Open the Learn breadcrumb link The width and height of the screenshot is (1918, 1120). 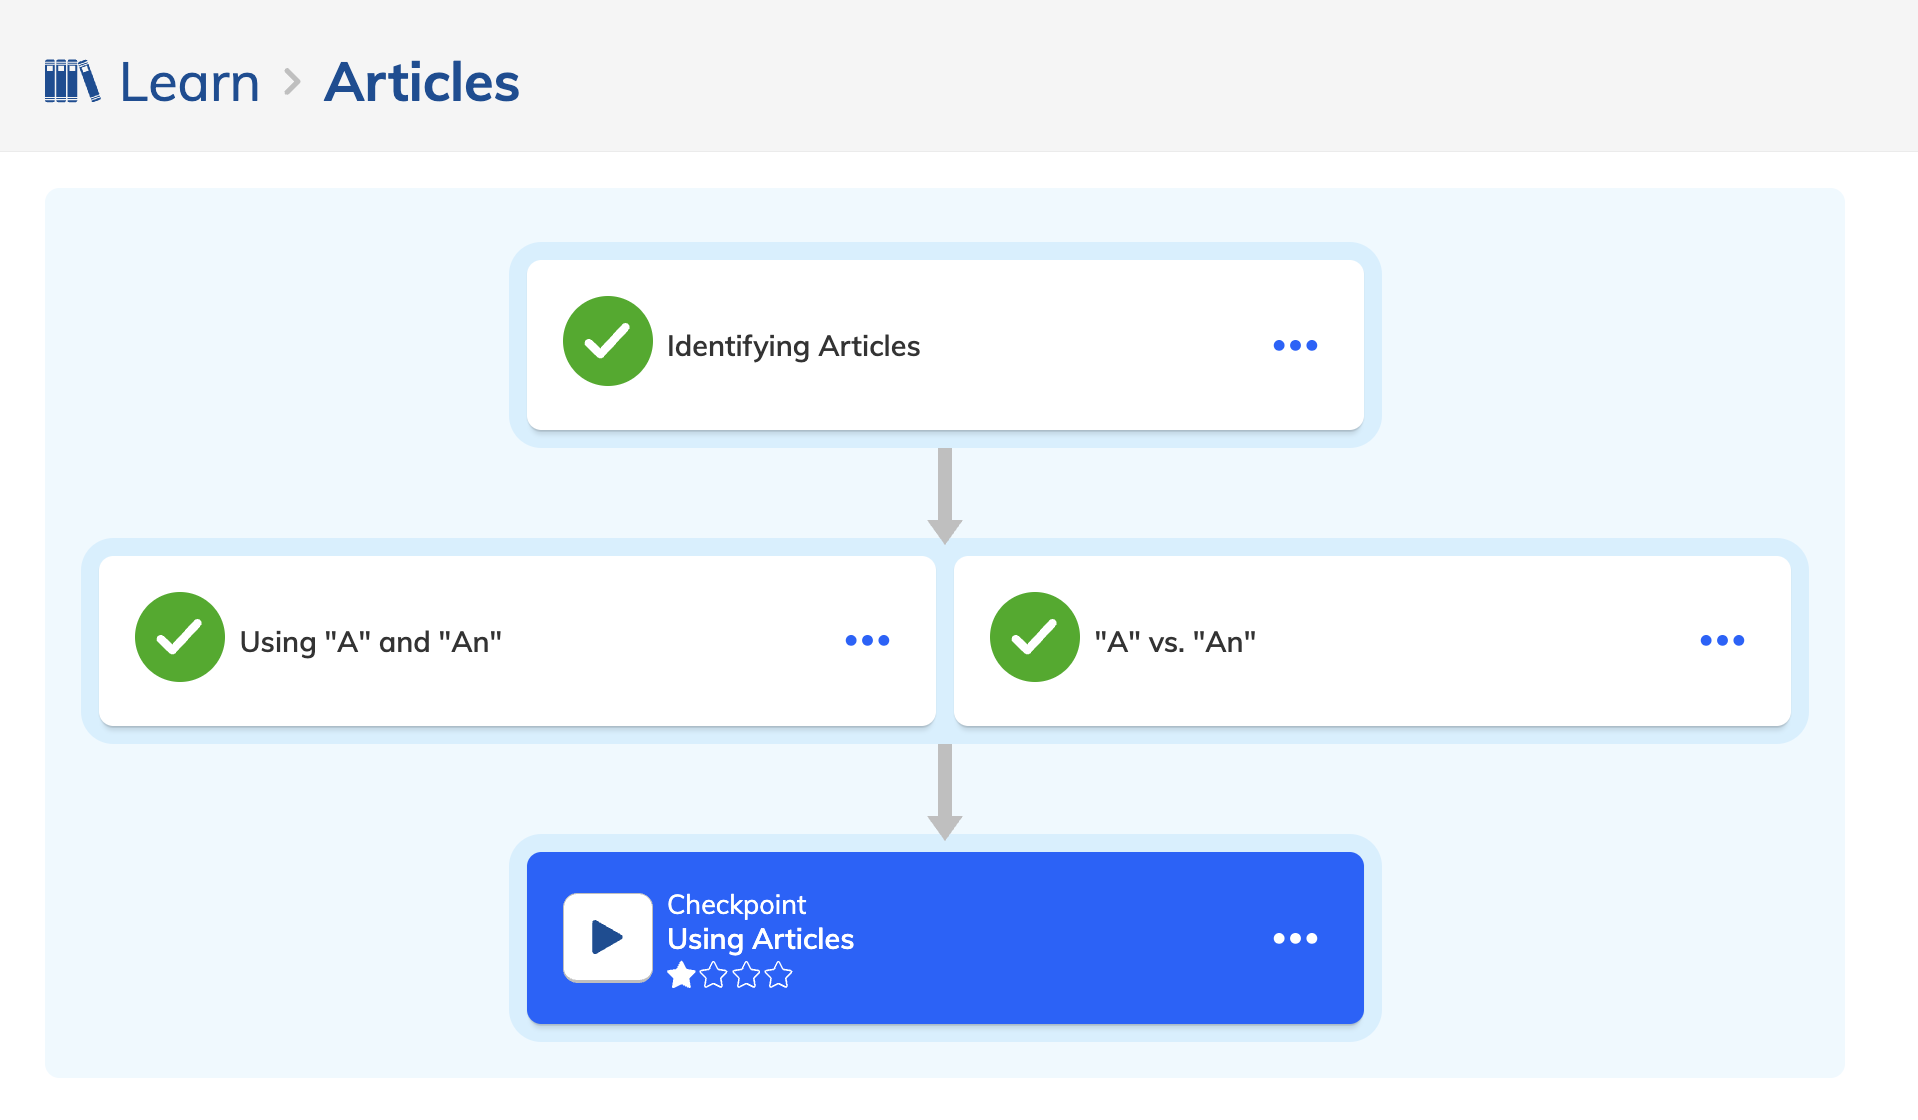tap(189, 82)
